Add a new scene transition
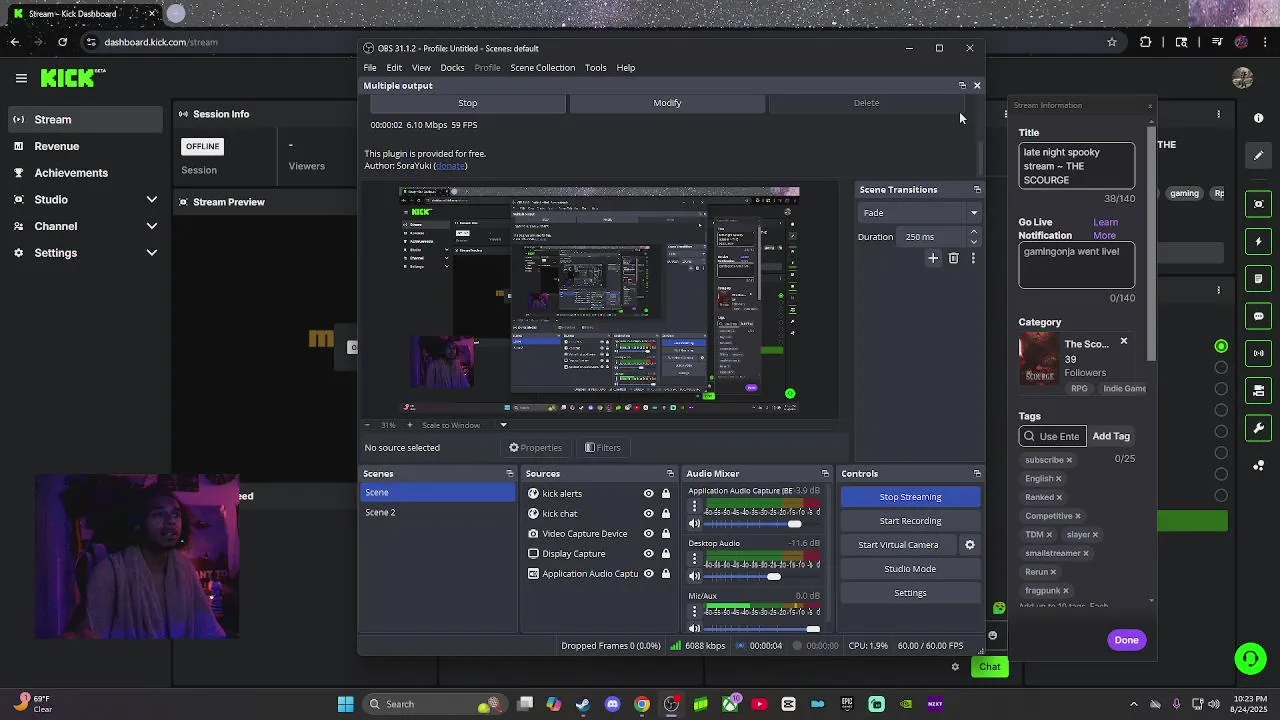Image resolution: width=1280 pixels, height=720 pixels. click(x=933, y=258)
